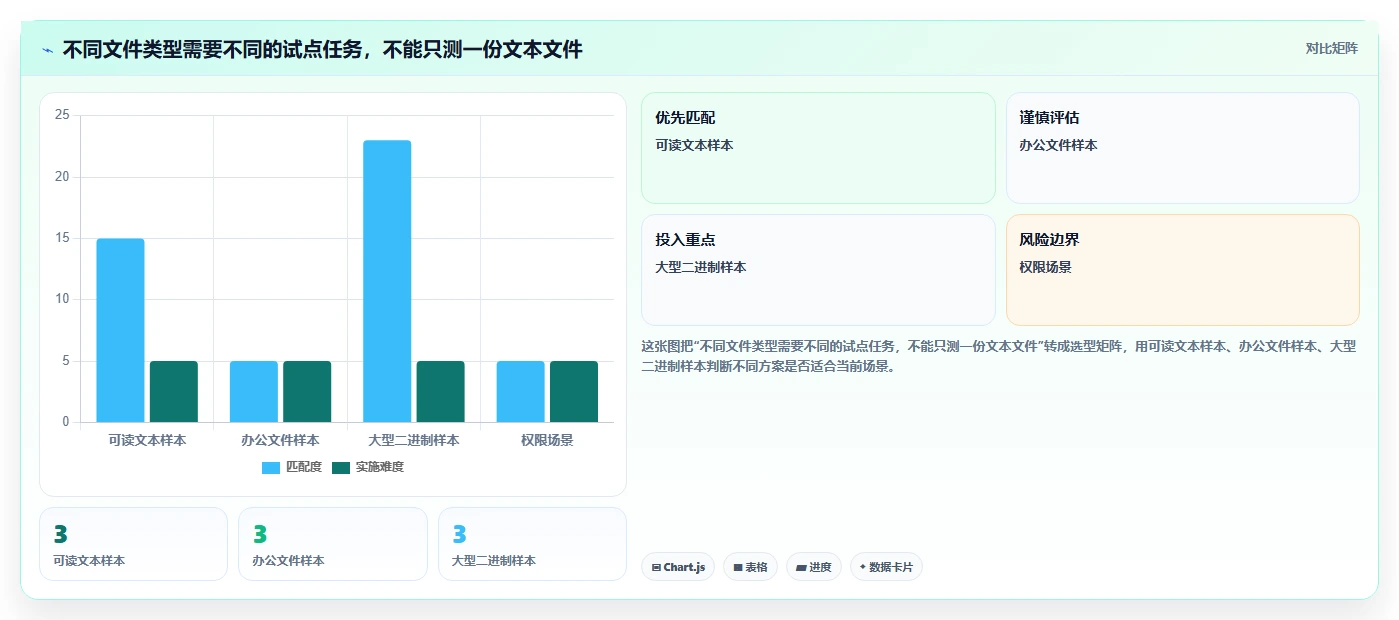Screen dimensions: 1399x620
Task: Click the 实施难度 bar for 可读文本样本
Action: (174, 391)
